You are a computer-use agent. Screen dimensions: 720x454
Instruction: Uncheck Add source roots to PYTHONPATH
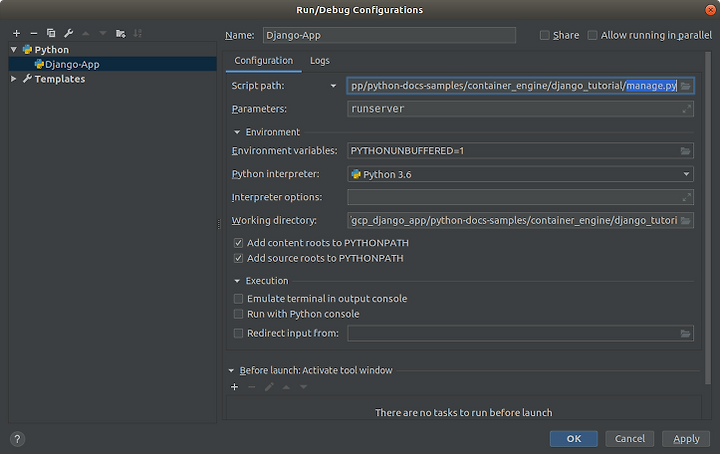tap(238, 258)
